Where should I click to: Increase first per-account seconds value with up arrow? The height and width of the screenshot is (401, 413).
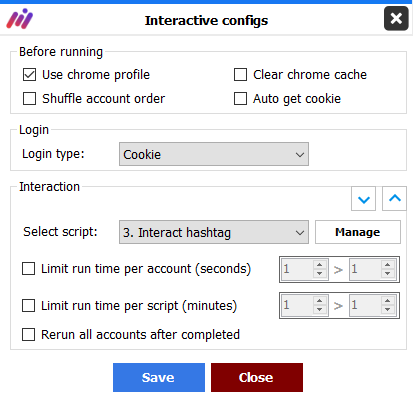coord(319,265)
